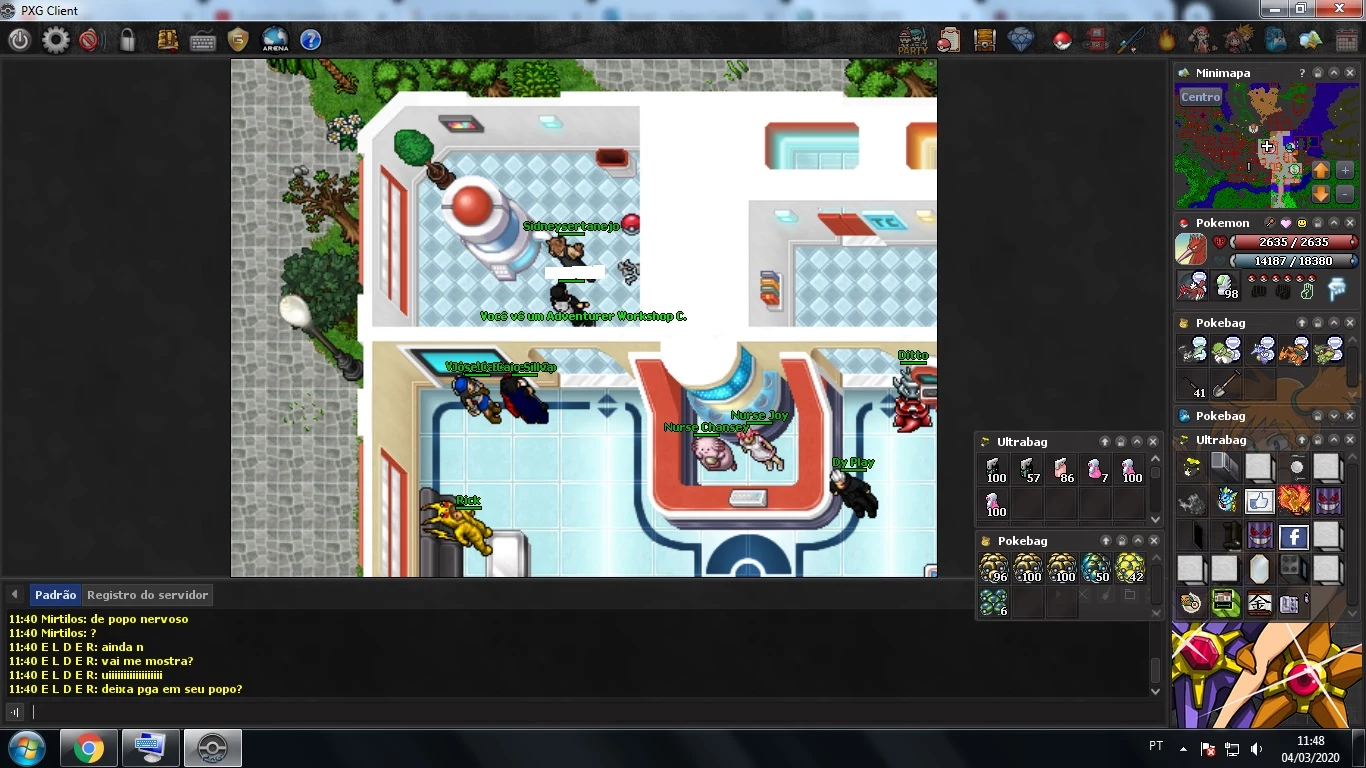This screenshot has height=768, width=1366.
Task: Go down a floor with minimap orange down arrow
Action: (1321, 194)
